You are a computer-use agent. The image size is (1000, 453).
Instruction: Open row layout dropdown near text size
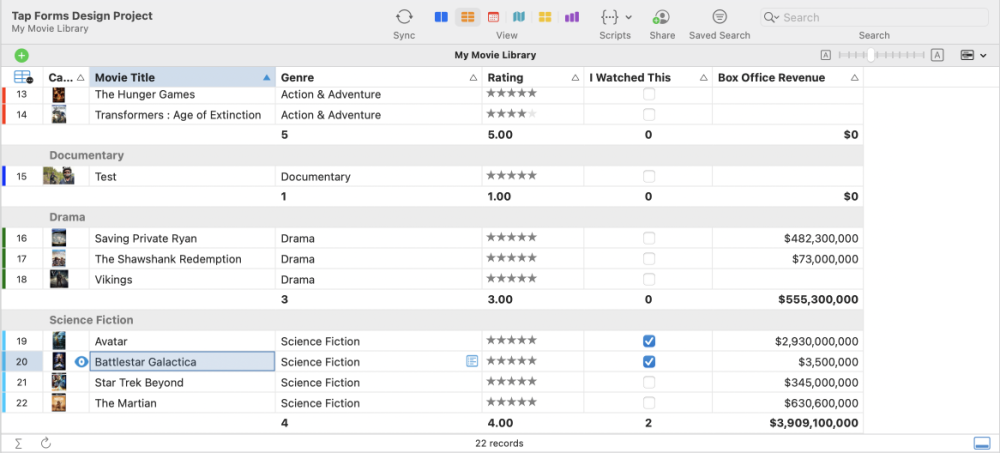pyautogui.click(x=973, y=55)
